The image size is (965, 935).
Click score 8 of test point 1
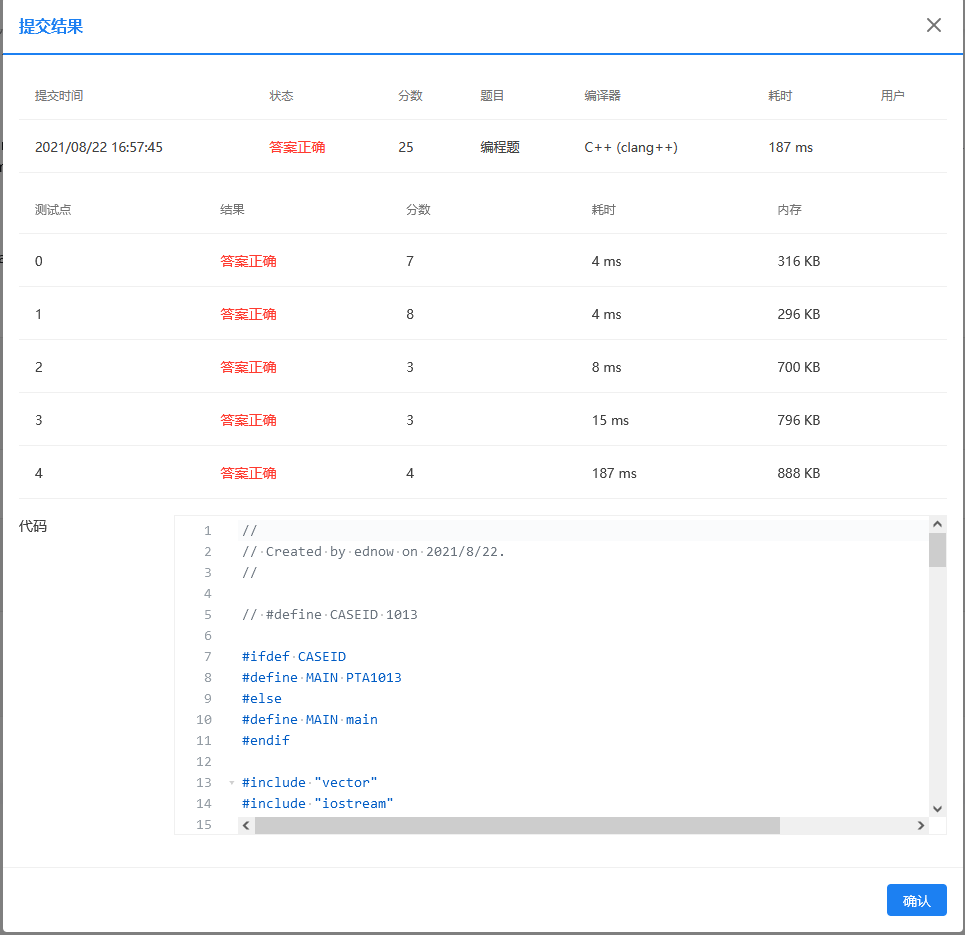410,314
